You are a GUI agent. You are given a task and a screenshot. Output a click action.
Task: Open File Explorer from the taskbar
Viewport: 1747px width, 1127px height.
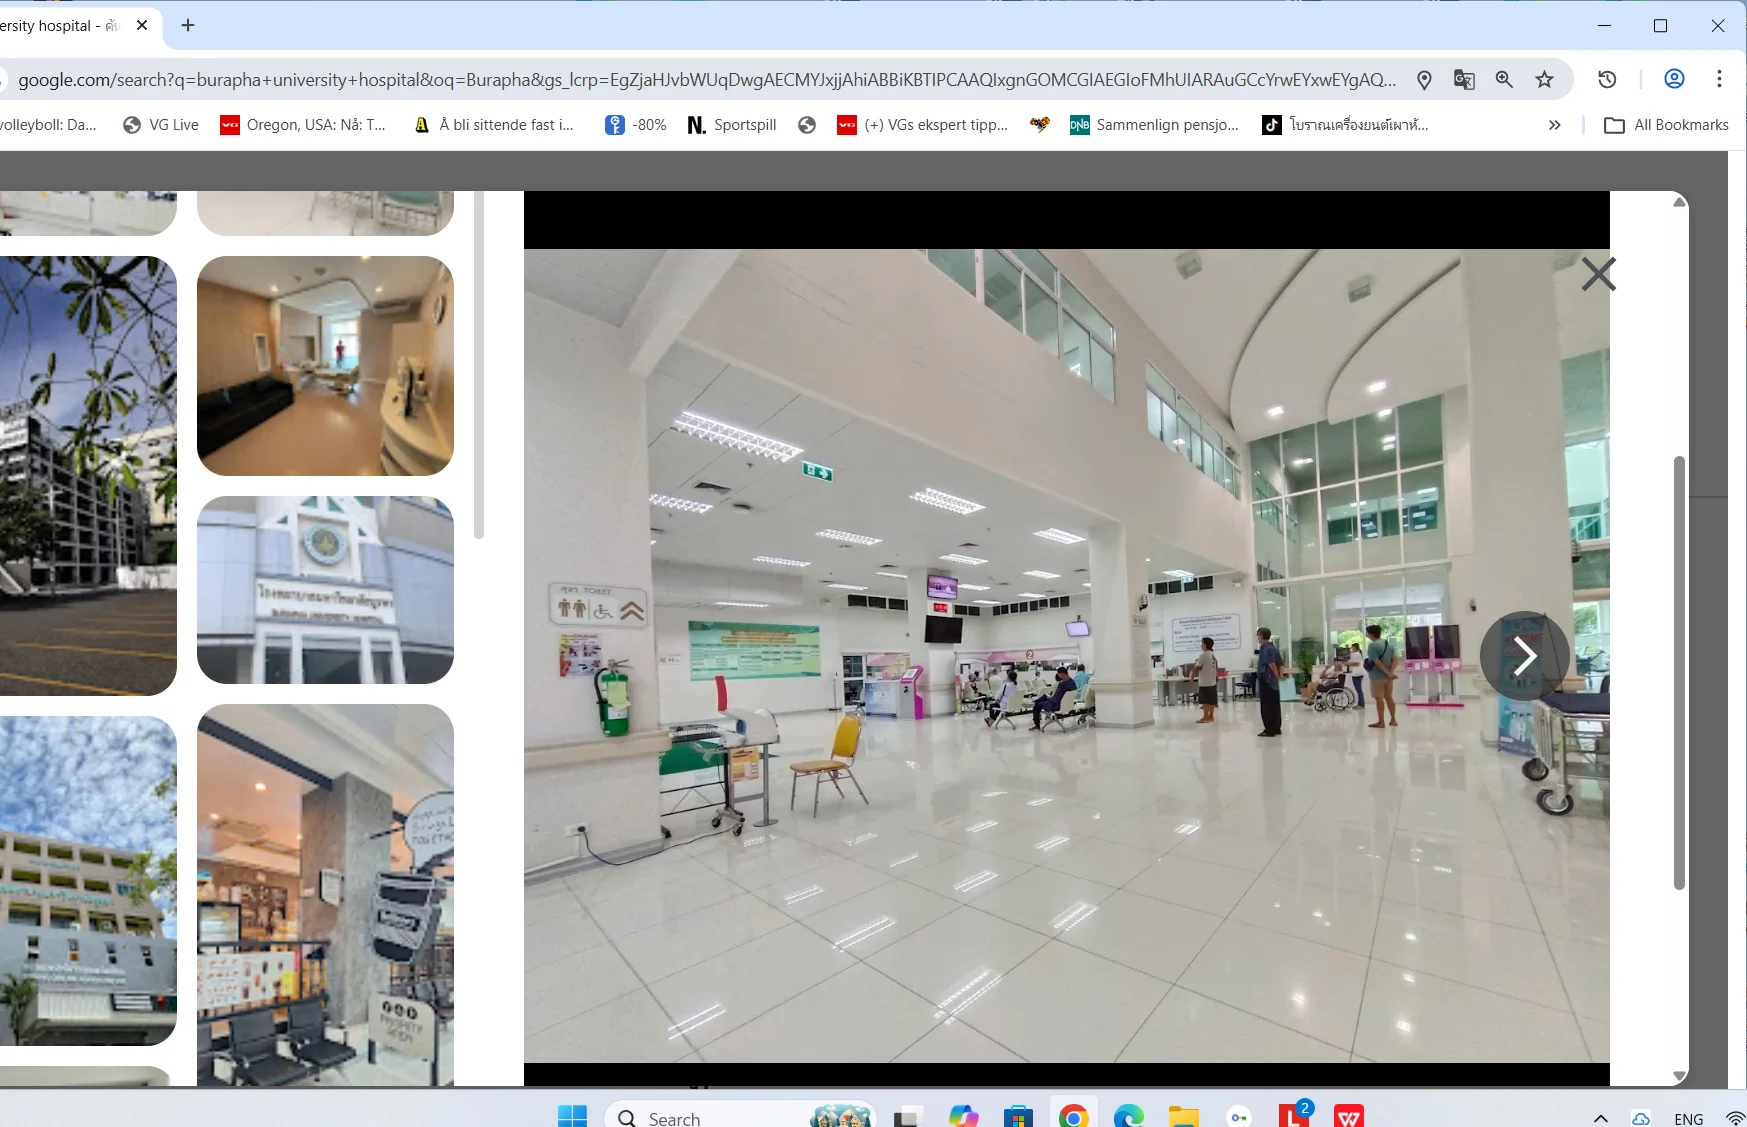tap(1184, 1116)
